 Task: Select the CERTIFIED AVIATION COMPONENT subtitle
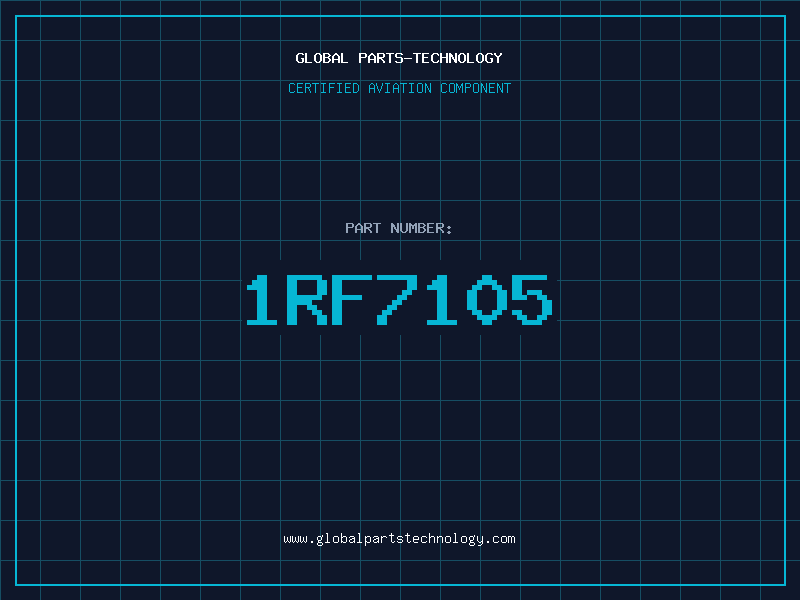point(399,88)
